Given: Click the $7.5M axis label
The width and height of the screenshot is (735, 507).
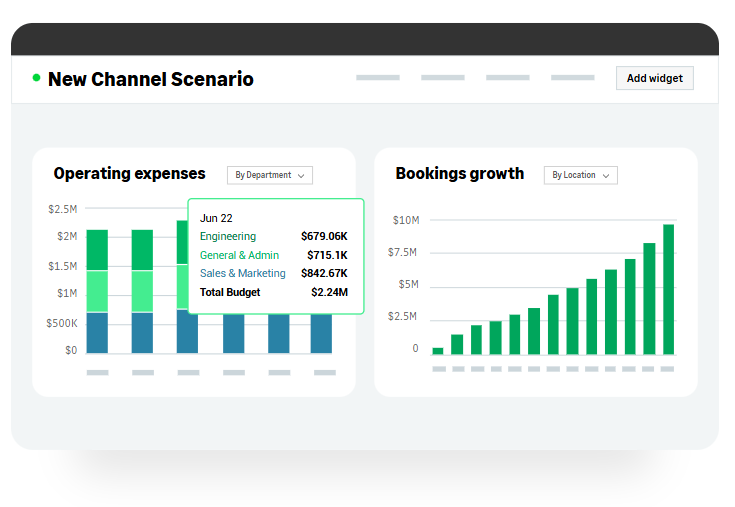Looking at the screenshot, I should click(402, 253).
